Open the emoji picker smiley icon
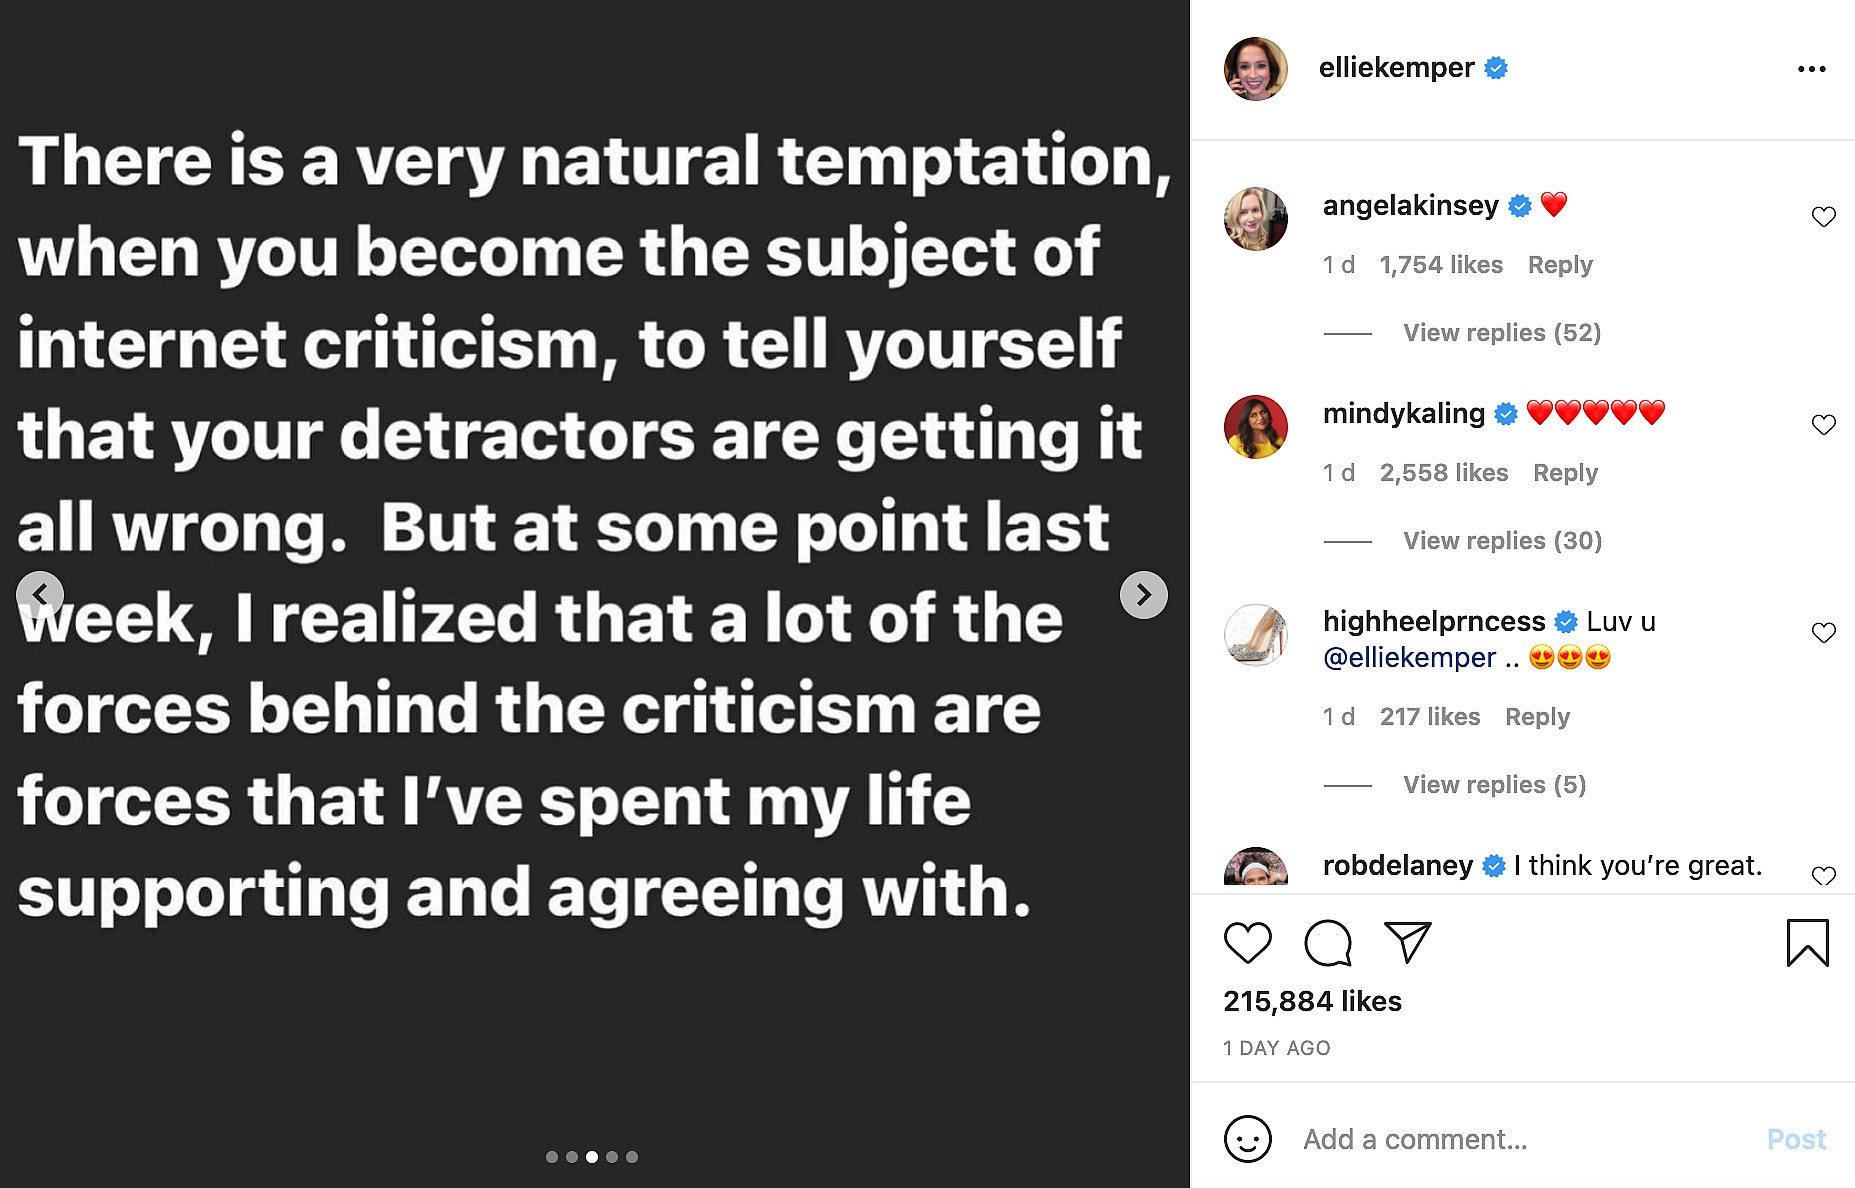The image size is (1855, 1188). pyautogui.click(x=1247, y=1139)
